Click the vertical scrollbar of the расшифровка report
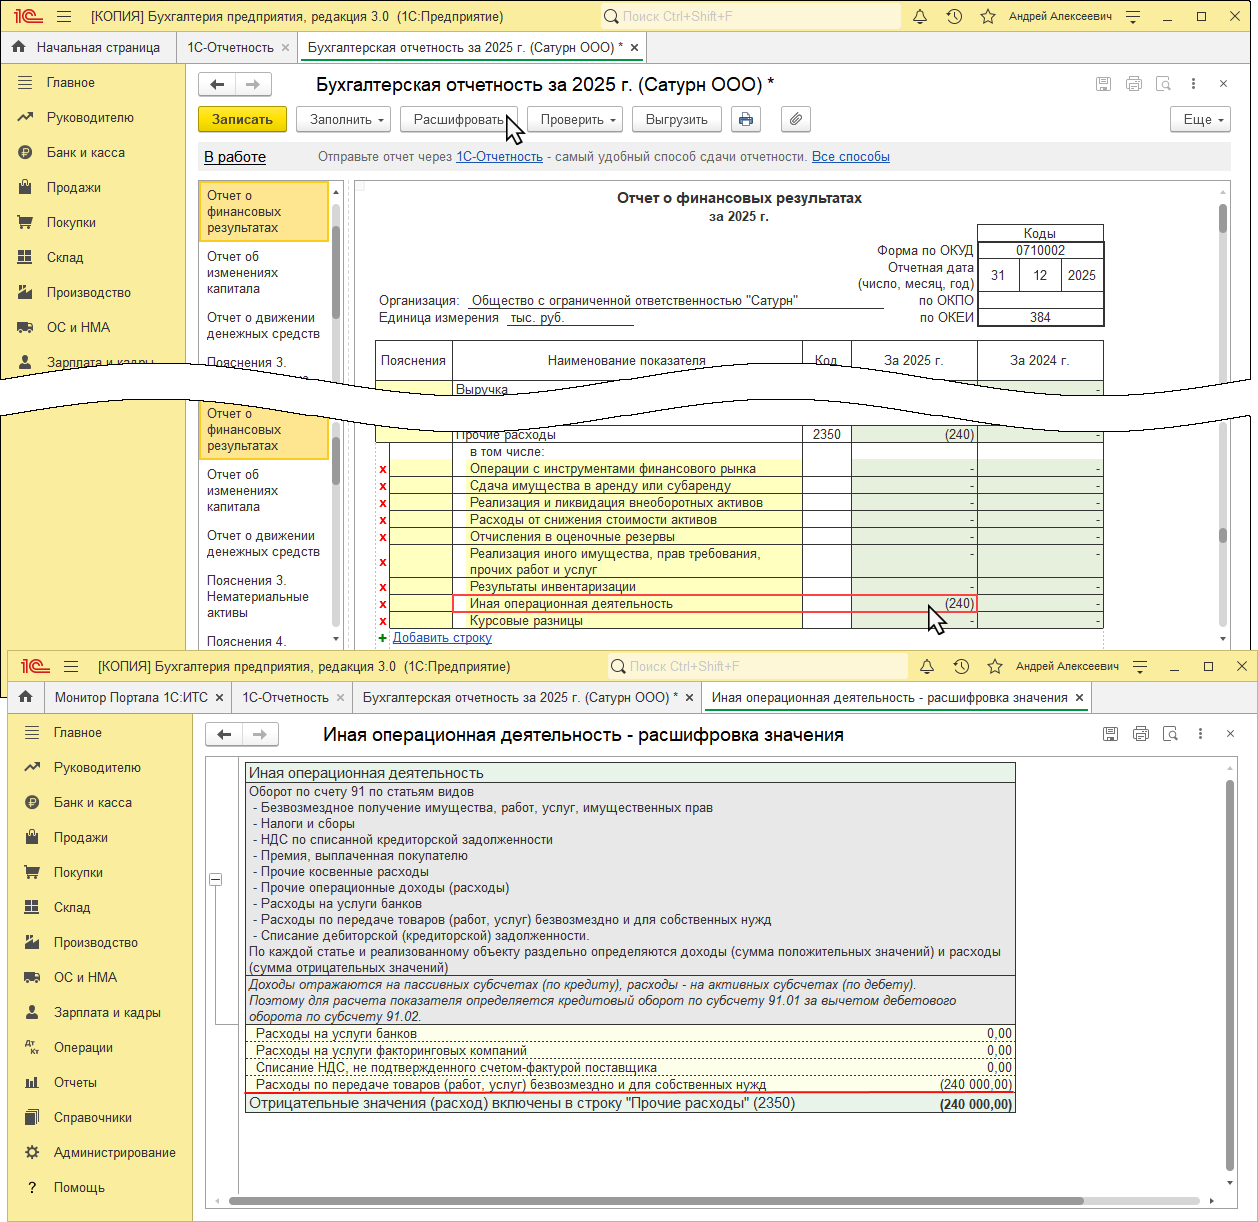This screenshot has height=1222, width=1258. click(1230, 975)
